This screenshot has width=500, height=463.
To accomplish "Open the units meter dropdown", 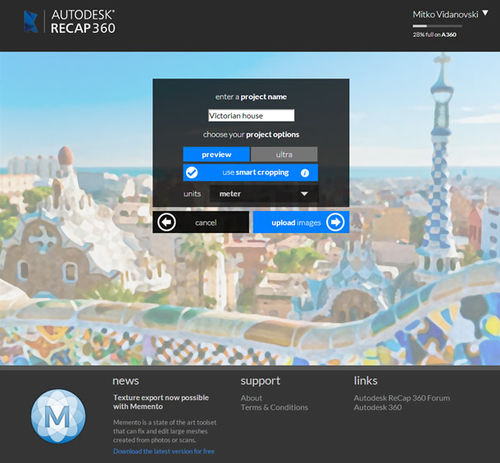I will [x=264, y=194].
